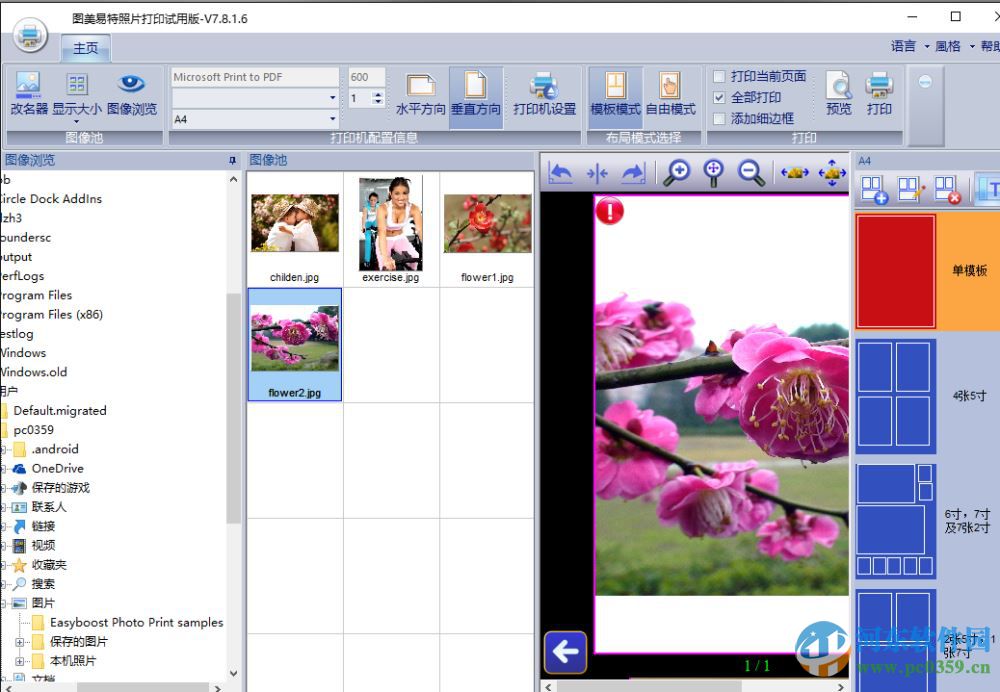This screenshot has height=692, width=1000.
Task: Open 打印机设置 printer settings
Action: tap(544, 94)
